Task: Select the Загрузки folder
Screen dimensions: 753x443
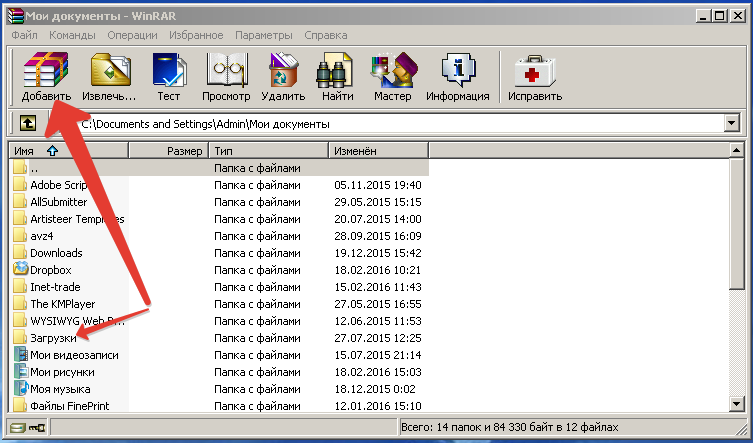Action: (53, 338)
